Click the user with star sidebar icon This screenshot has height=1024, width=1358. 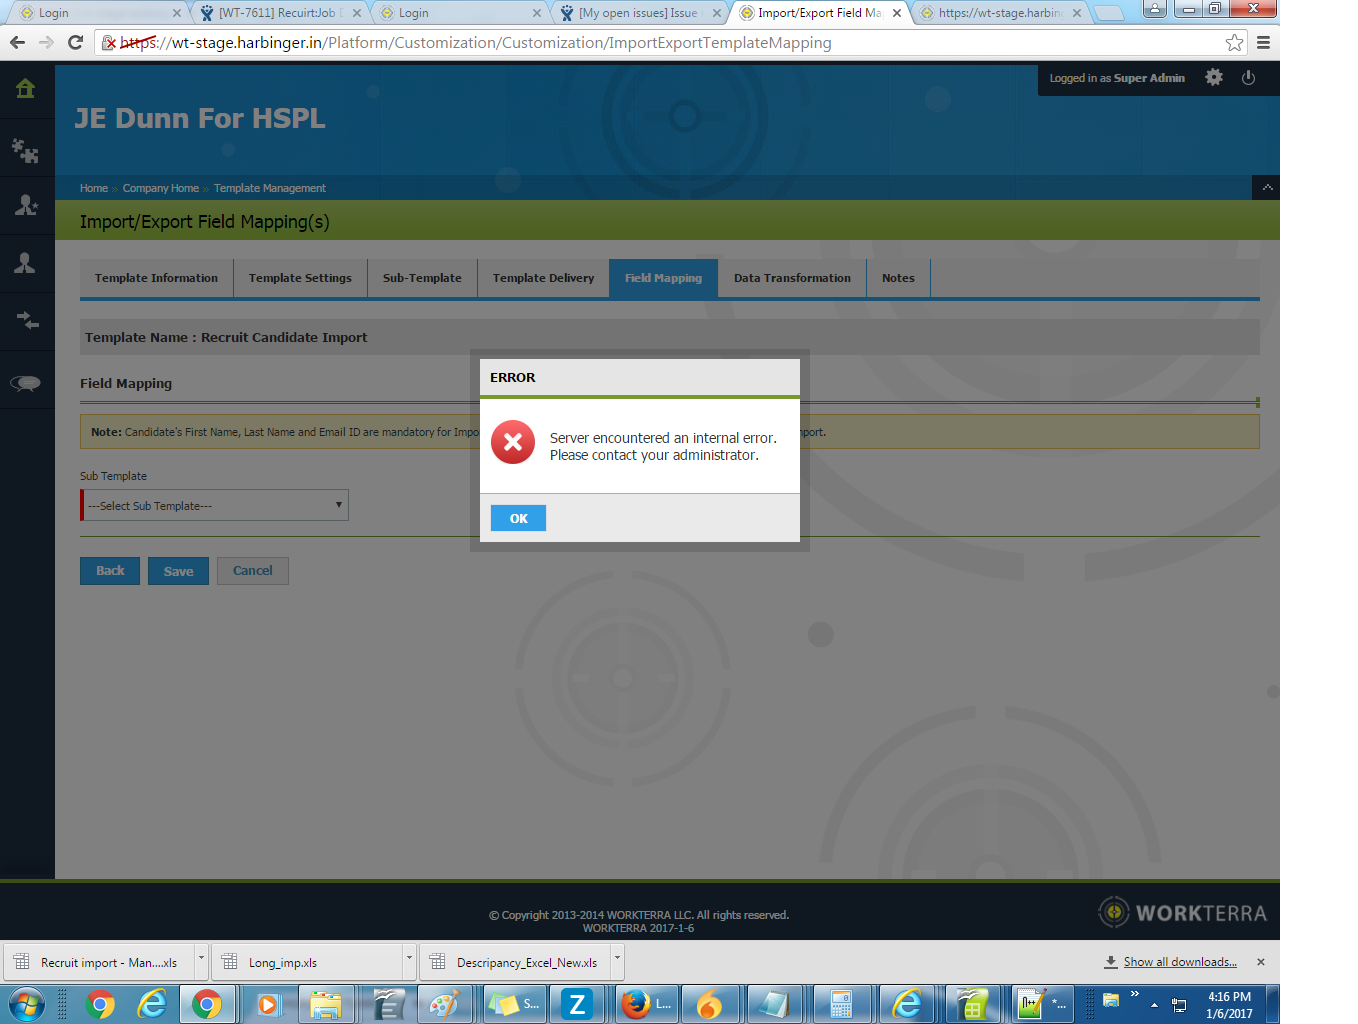(26, 206)
